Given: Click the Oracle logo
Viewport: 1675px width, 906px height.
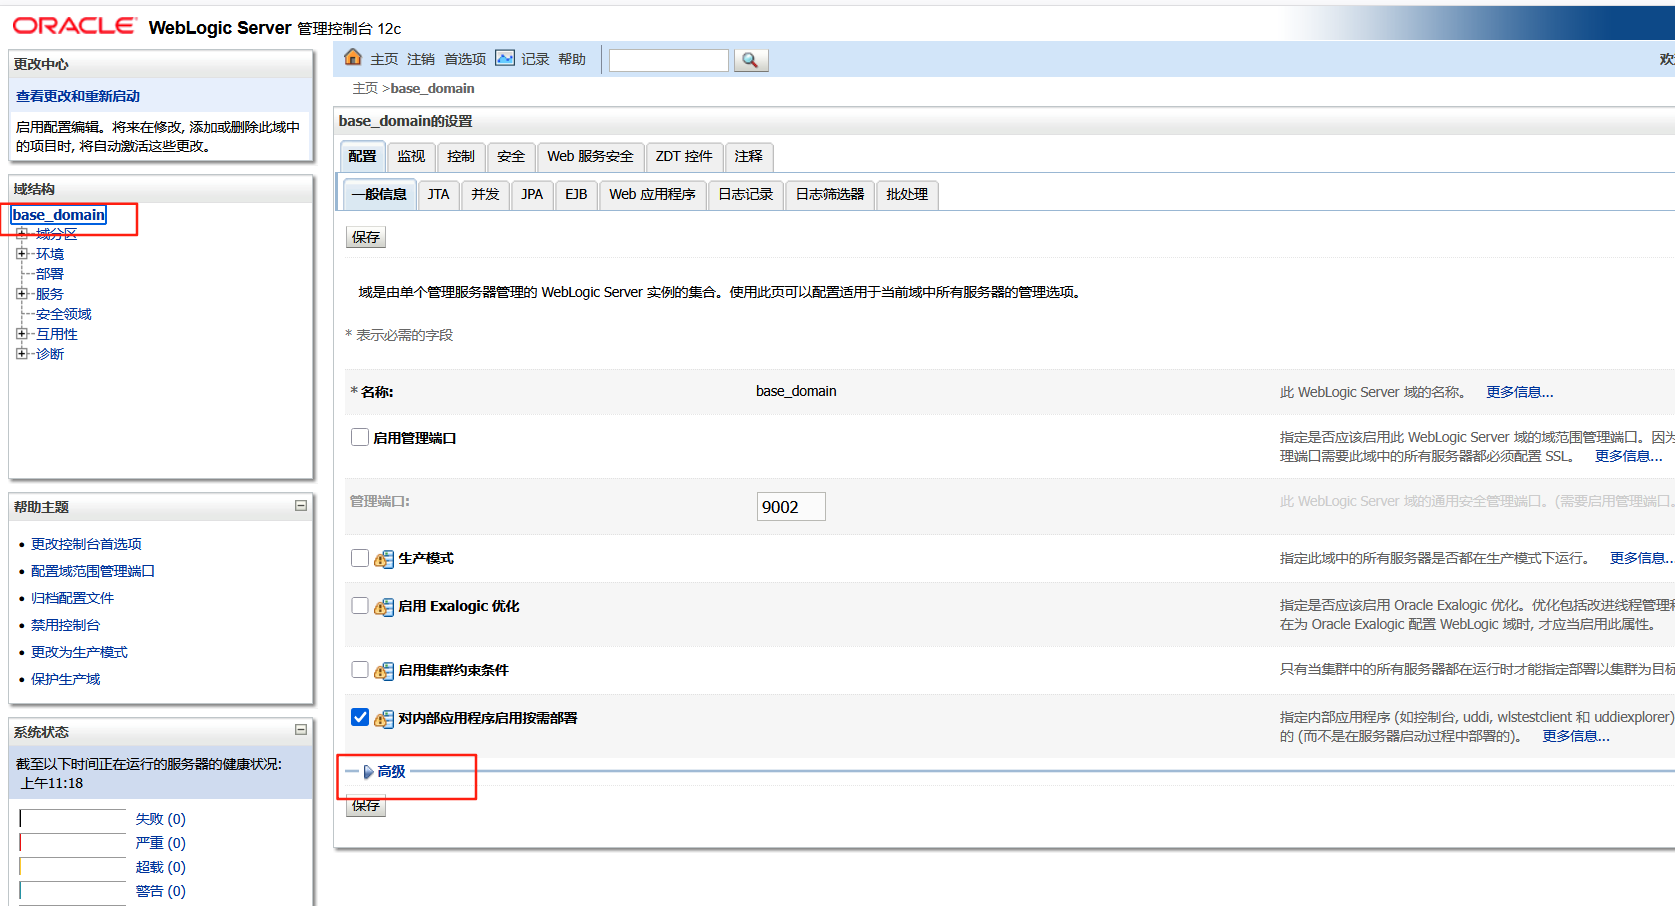Looking at the screenshot, I should point(74,26).
